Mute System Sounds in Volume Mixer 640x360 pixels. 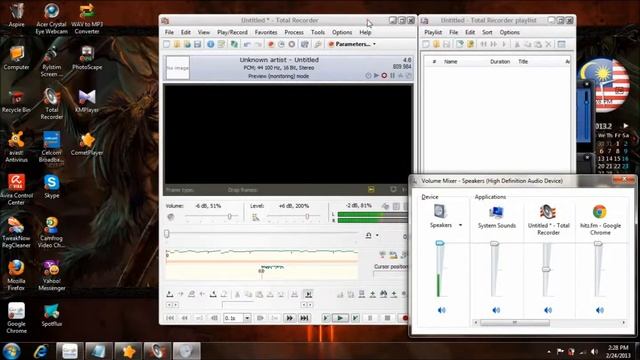coord(496,310)
